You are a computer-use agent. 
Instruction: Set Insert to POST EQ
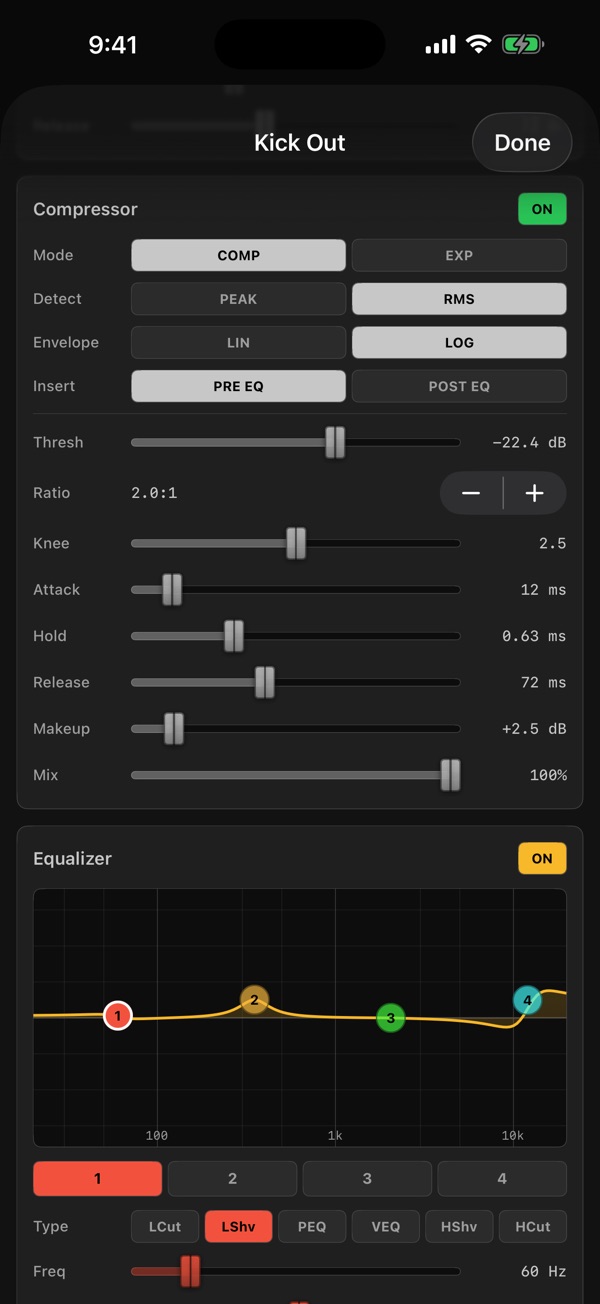459,386
